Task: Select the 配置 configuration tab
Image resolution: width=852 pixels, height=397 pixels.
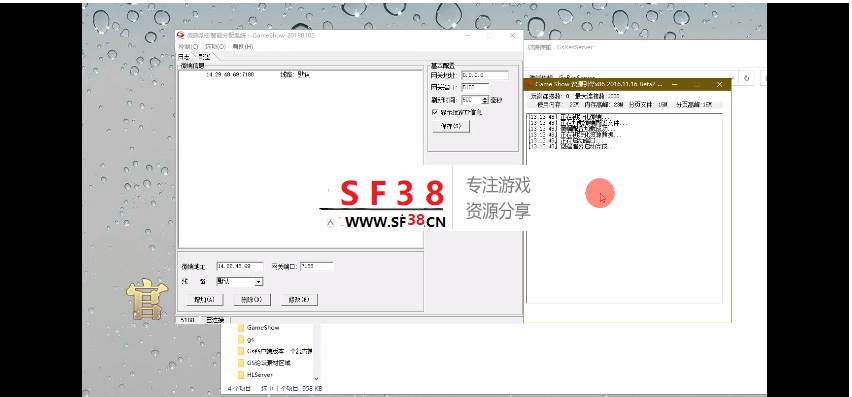Action: [204, 56]
